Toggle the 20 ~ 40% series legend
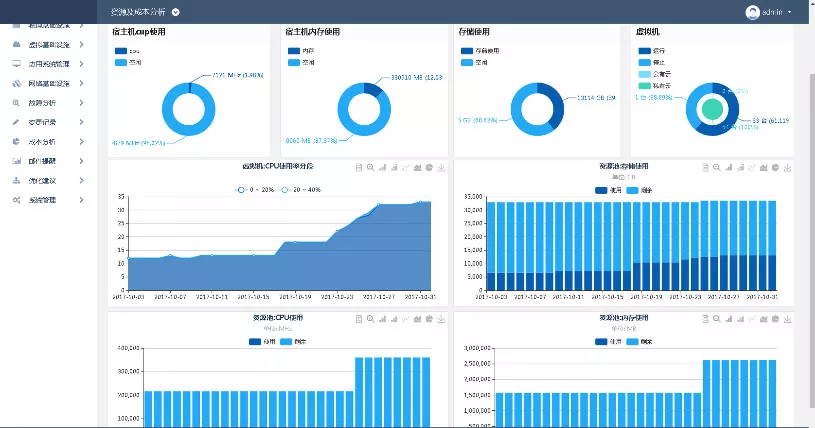 pyautogui.click(x=300, y=190)
